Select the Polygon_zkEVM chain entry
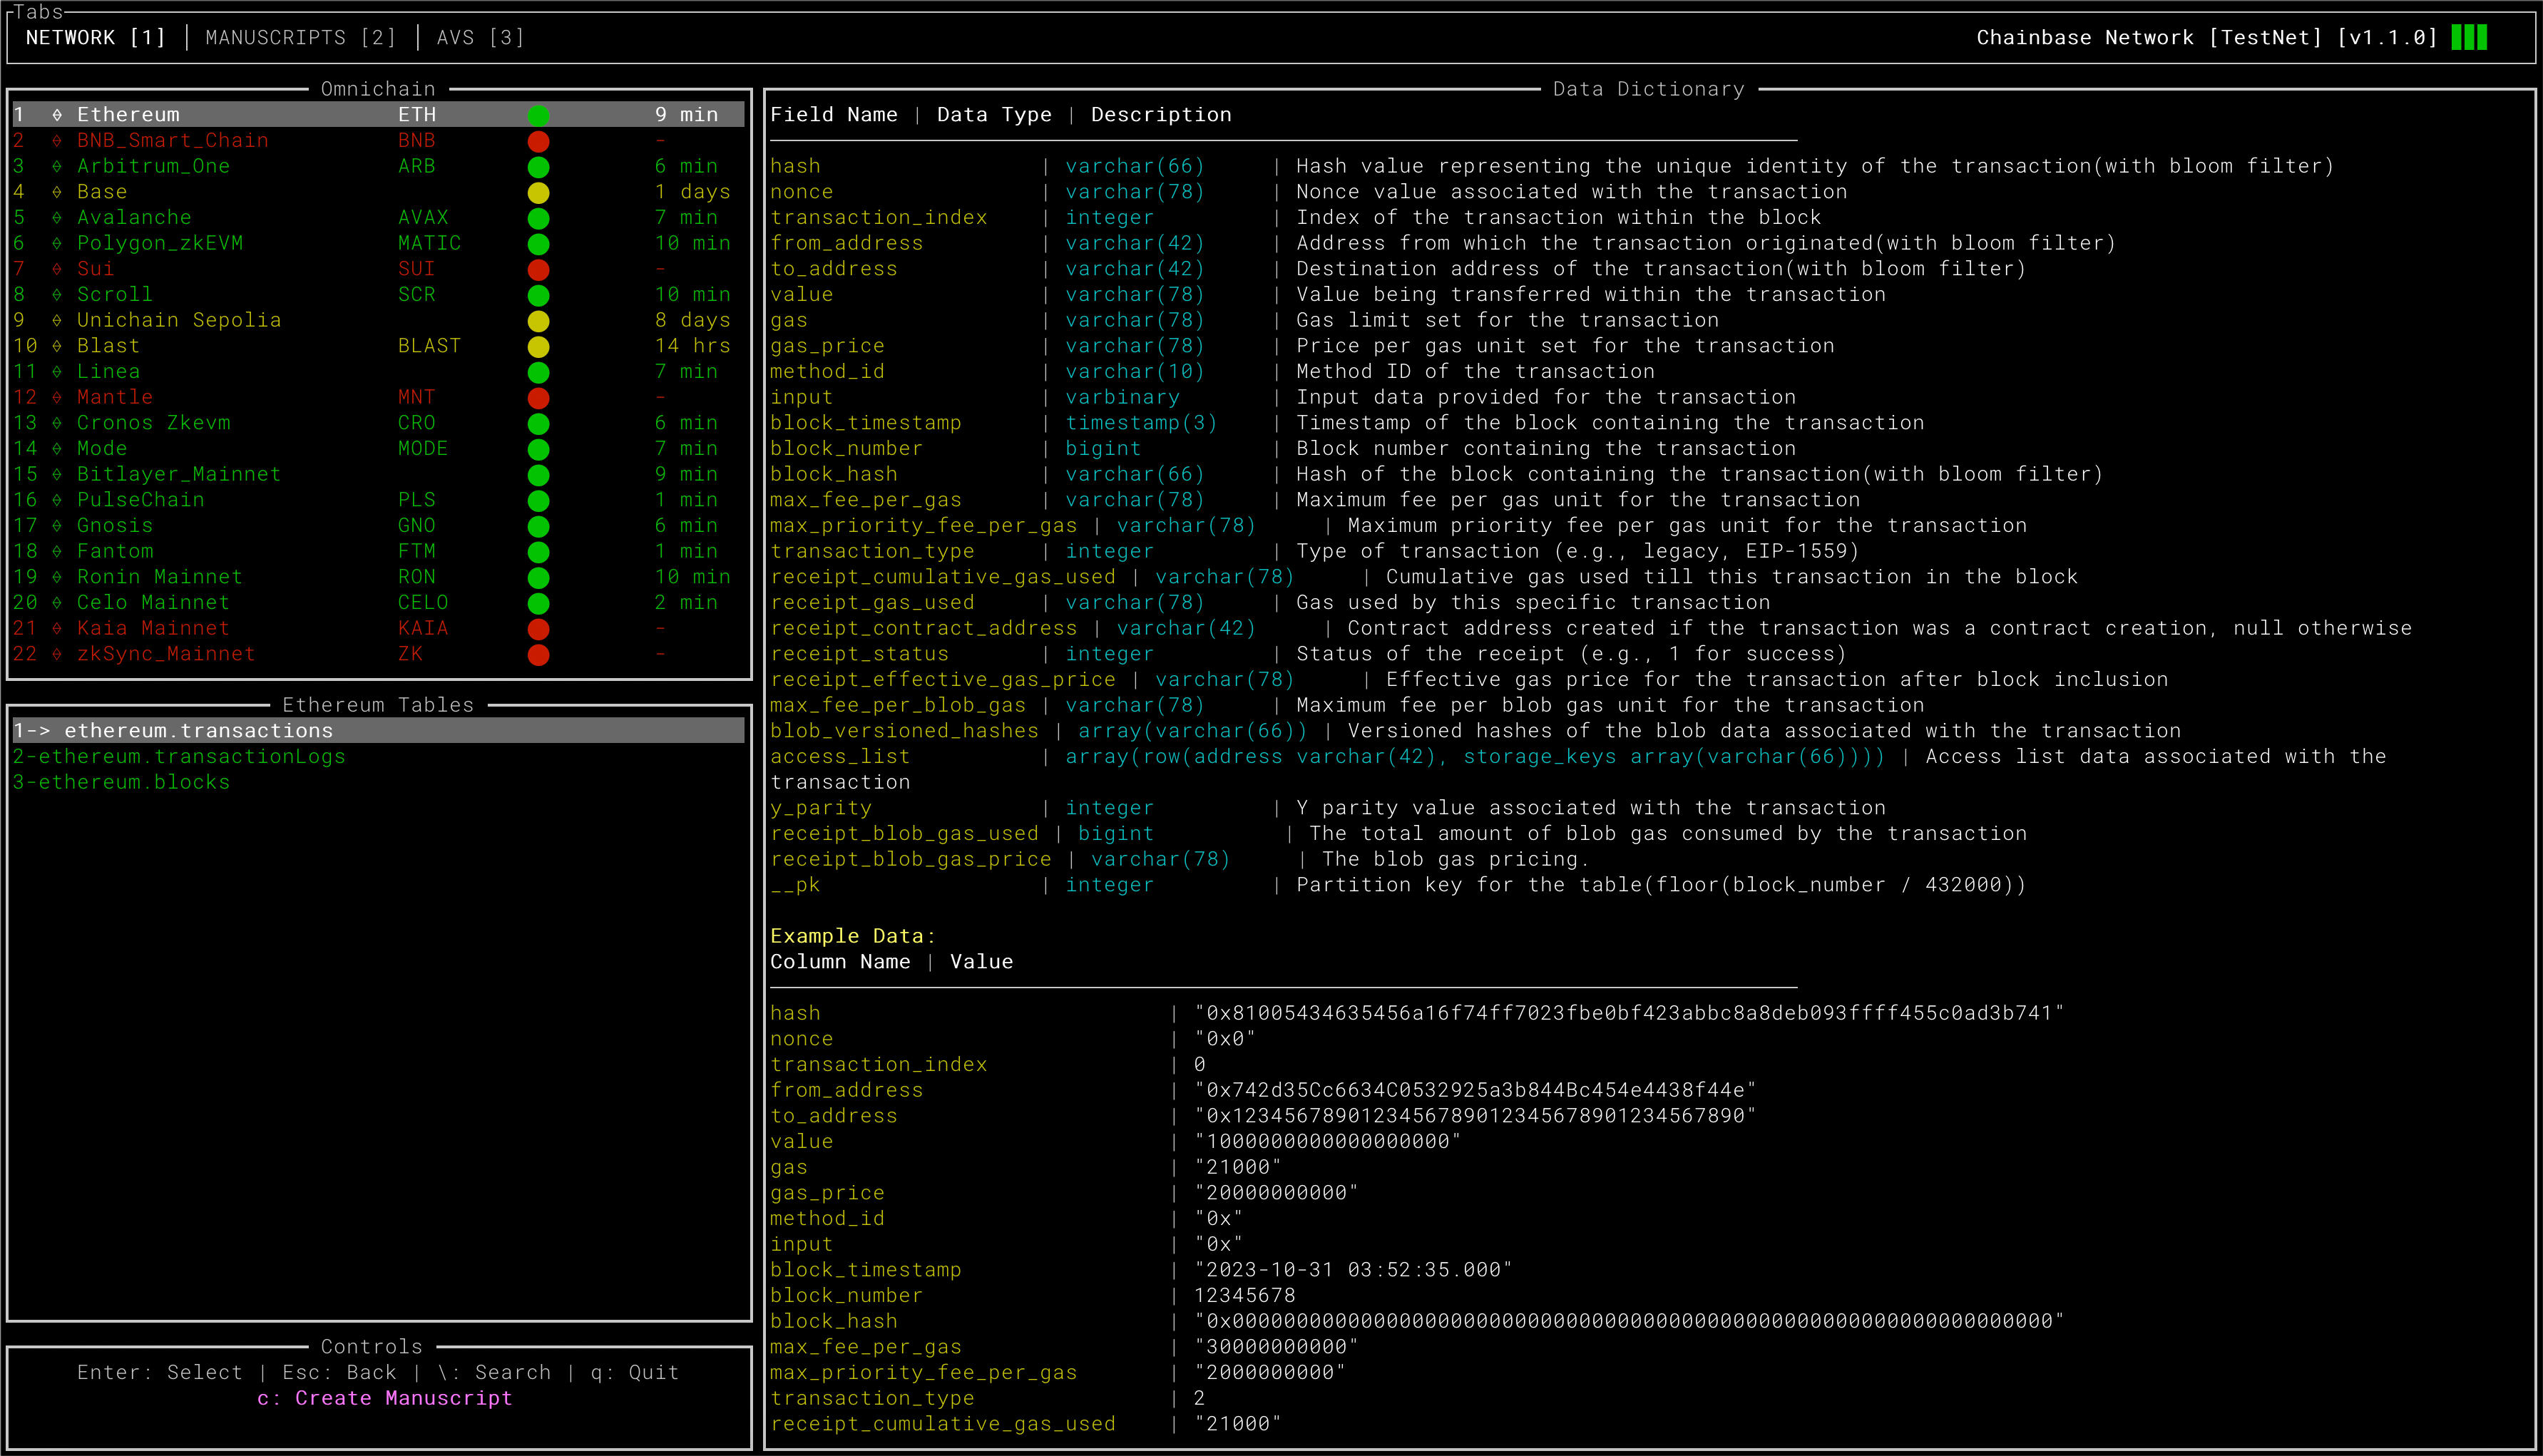 pyautogui.click(x=378, y=243)
